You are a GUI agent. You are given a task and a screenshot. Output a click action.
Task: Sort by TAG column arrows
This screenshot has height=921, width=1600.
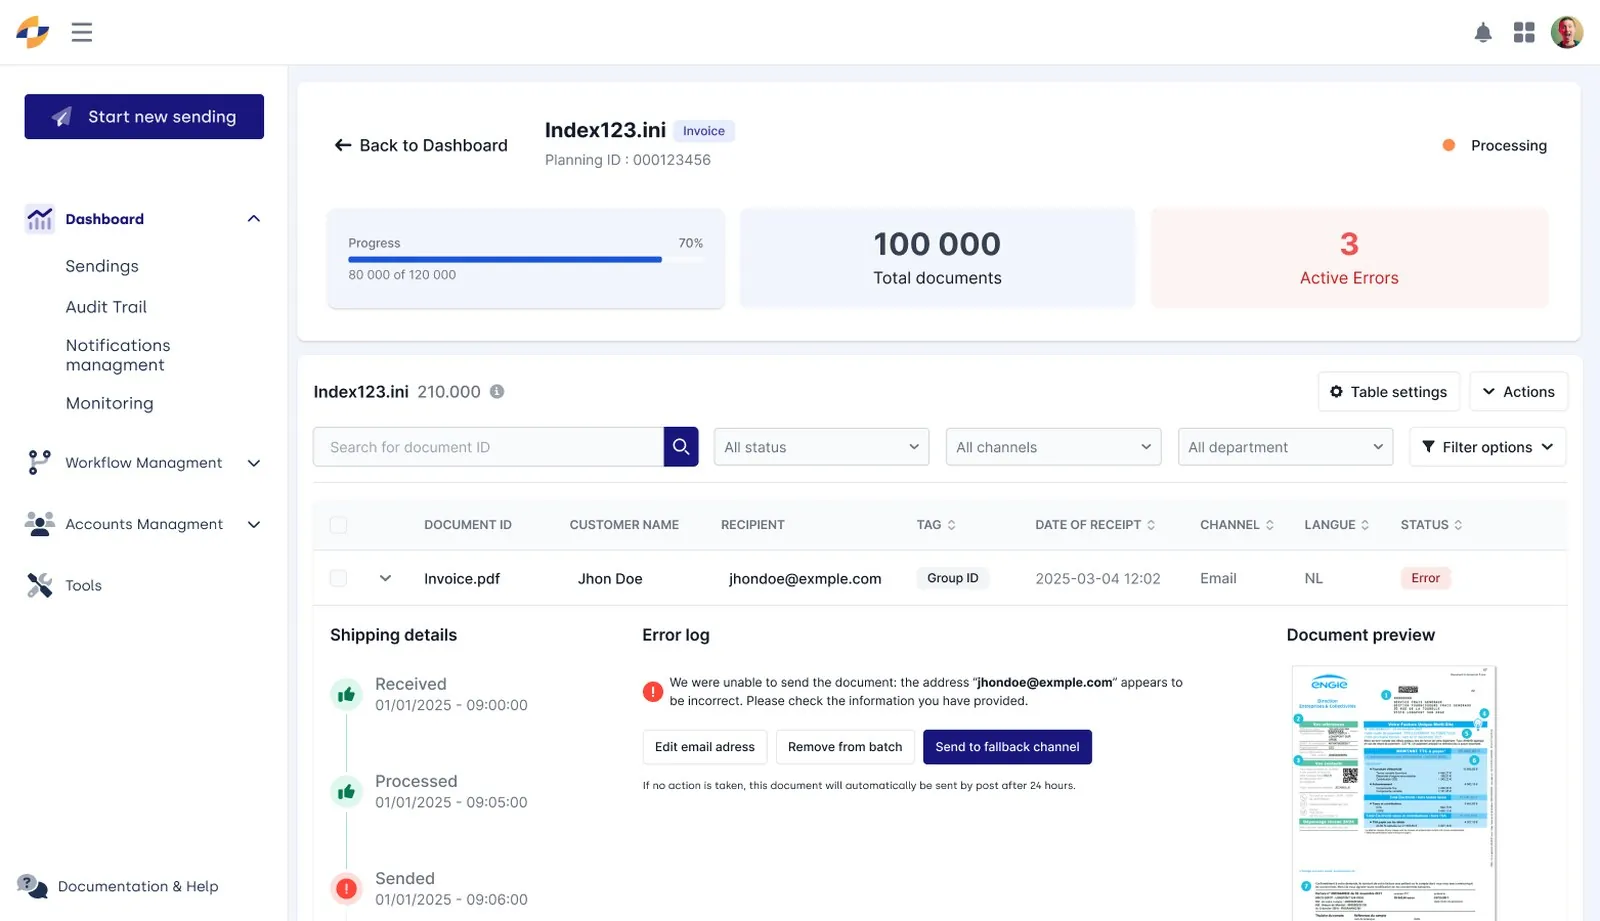pos(952,525)
